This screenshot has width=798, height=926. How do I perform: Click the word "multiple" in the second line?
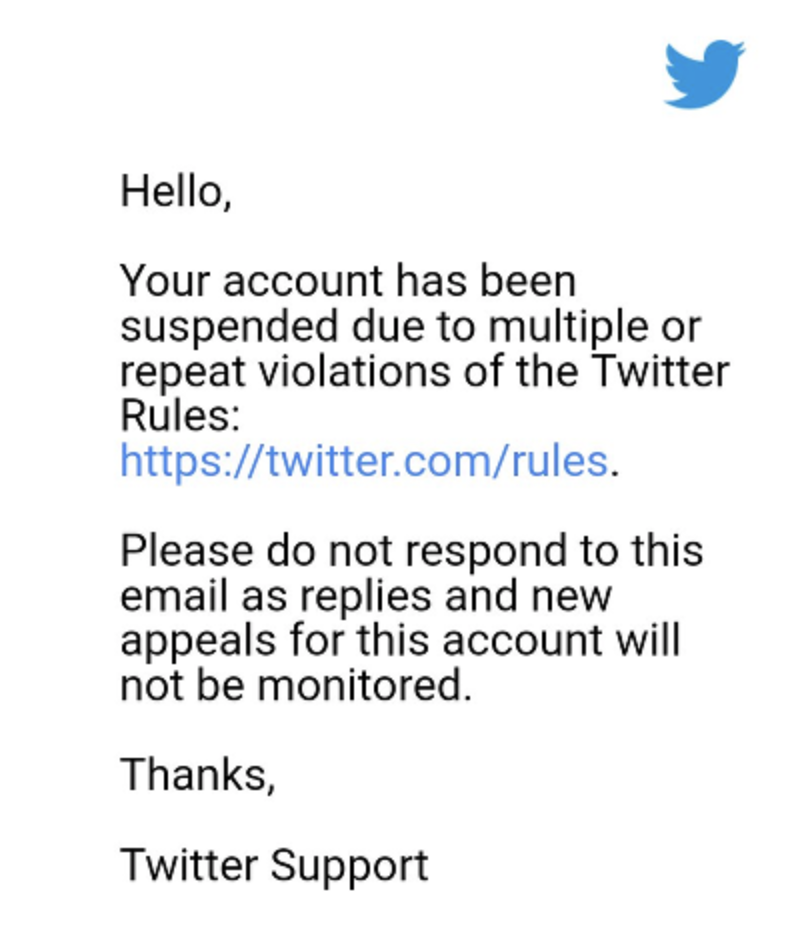[x=568, y=328]
